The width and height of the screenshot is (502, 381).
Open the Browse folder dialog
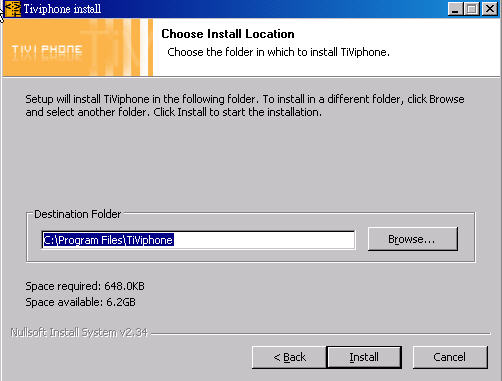click(413, 239)
